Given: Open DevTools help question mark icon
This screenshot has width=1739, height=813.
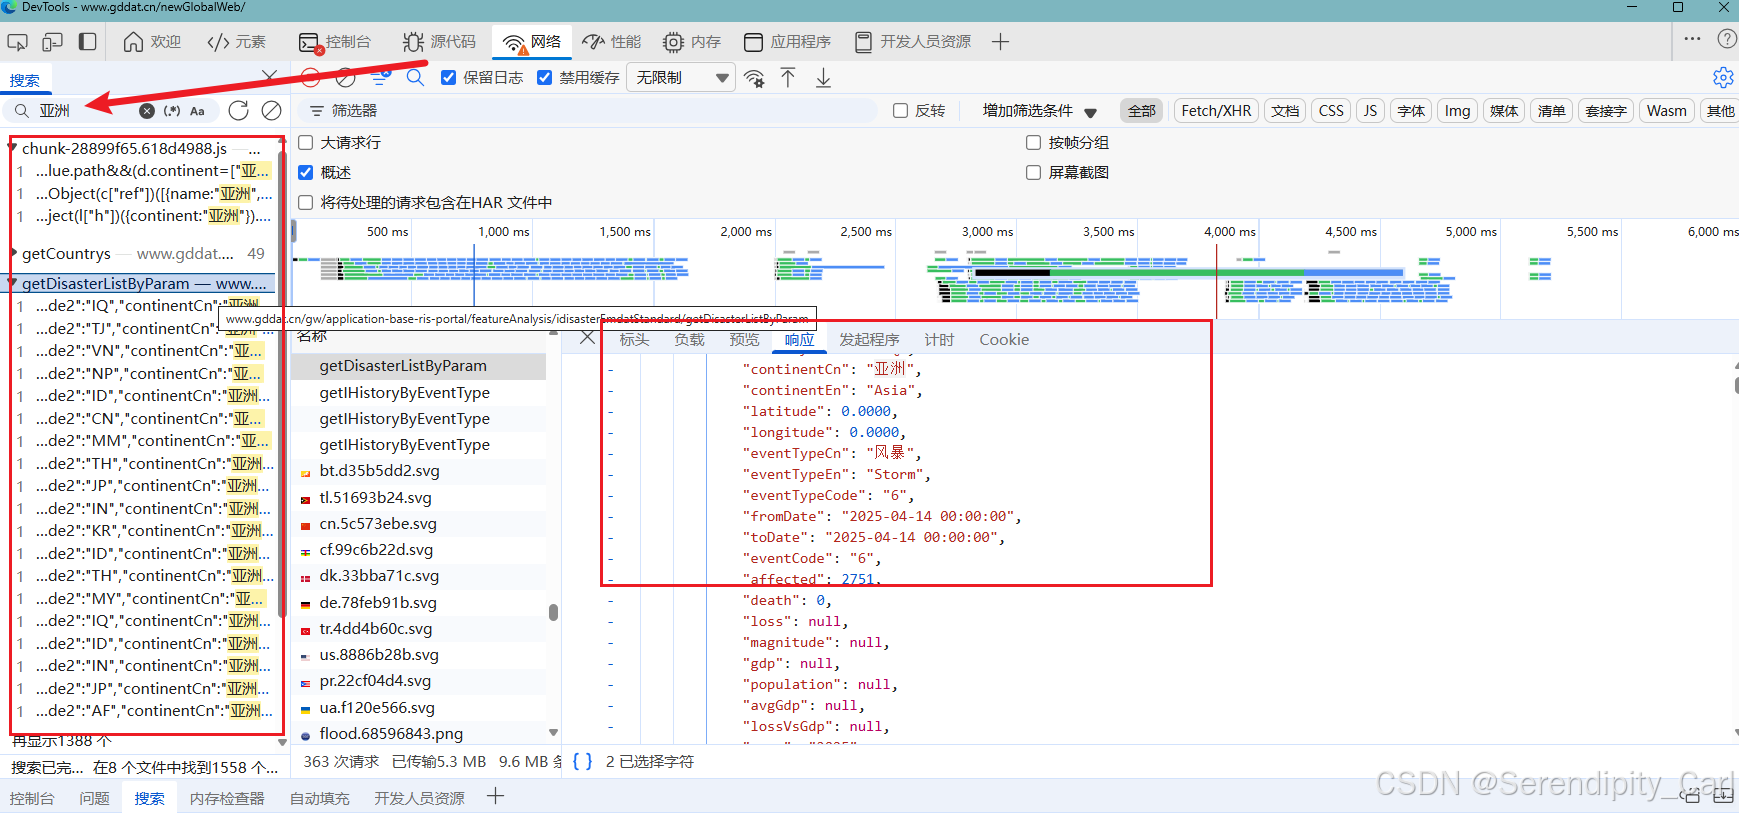Looking at the screenshot, I should (1726, 39).
